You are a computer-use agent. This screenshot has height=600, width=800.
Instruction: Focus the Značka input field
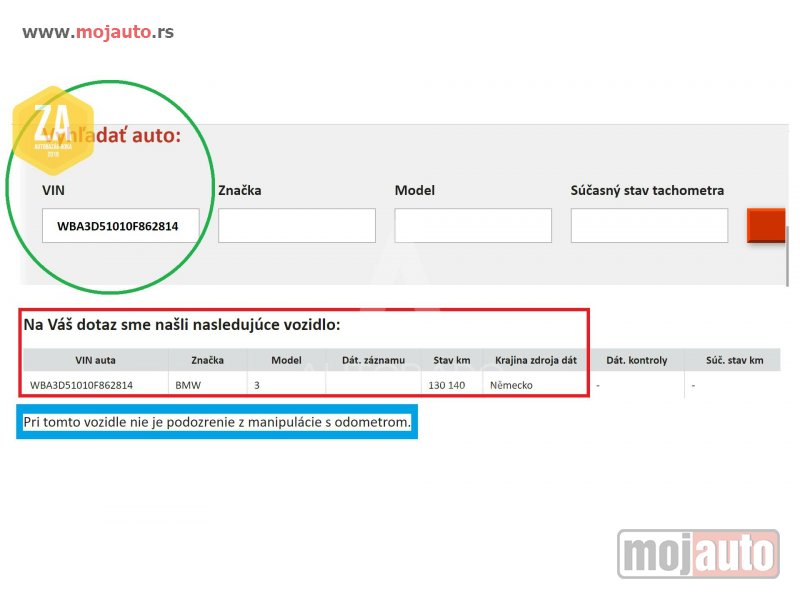click(x=297, y=226)
